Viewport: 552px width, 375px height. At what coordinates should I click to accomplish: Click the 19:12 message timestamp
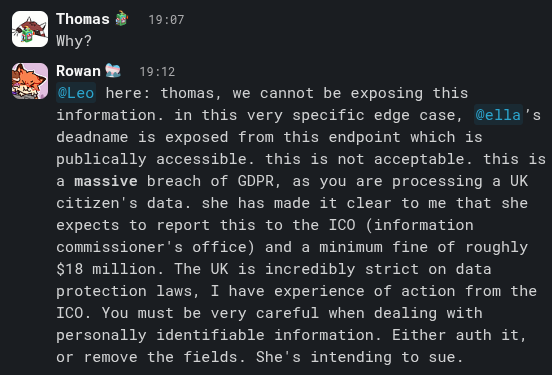point(157,72)
